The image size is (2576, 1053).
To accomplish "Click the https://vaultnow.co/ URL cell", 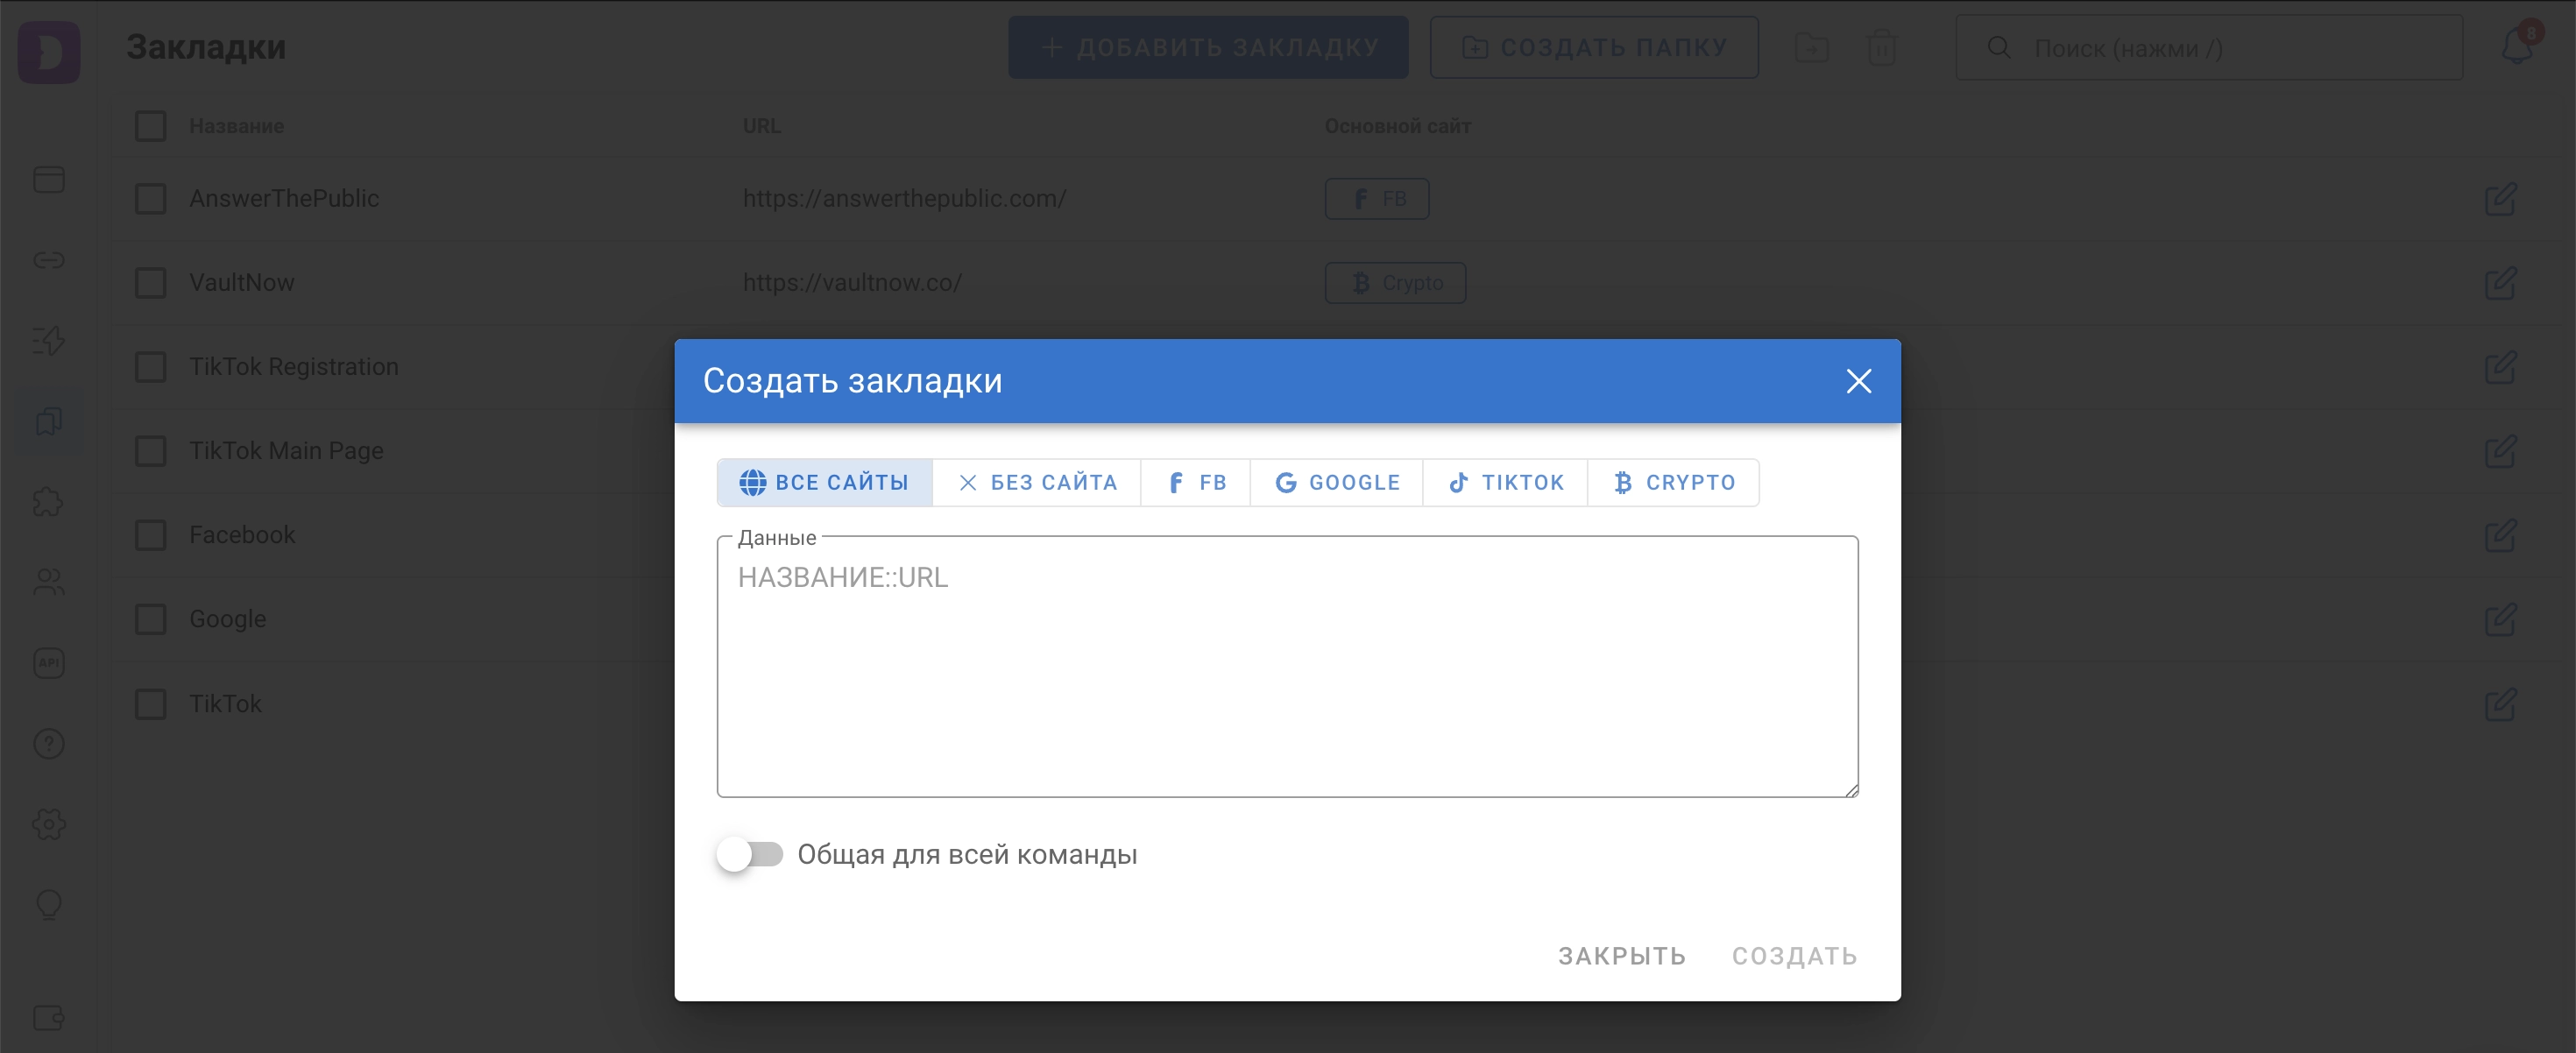I will (852, 283).
